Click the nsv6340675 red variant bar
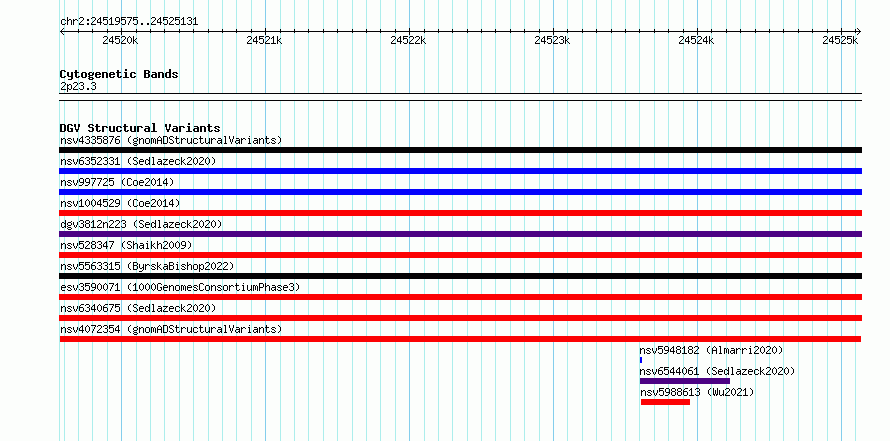The width and height of the screenshot is (890, 441). (460, 318)
